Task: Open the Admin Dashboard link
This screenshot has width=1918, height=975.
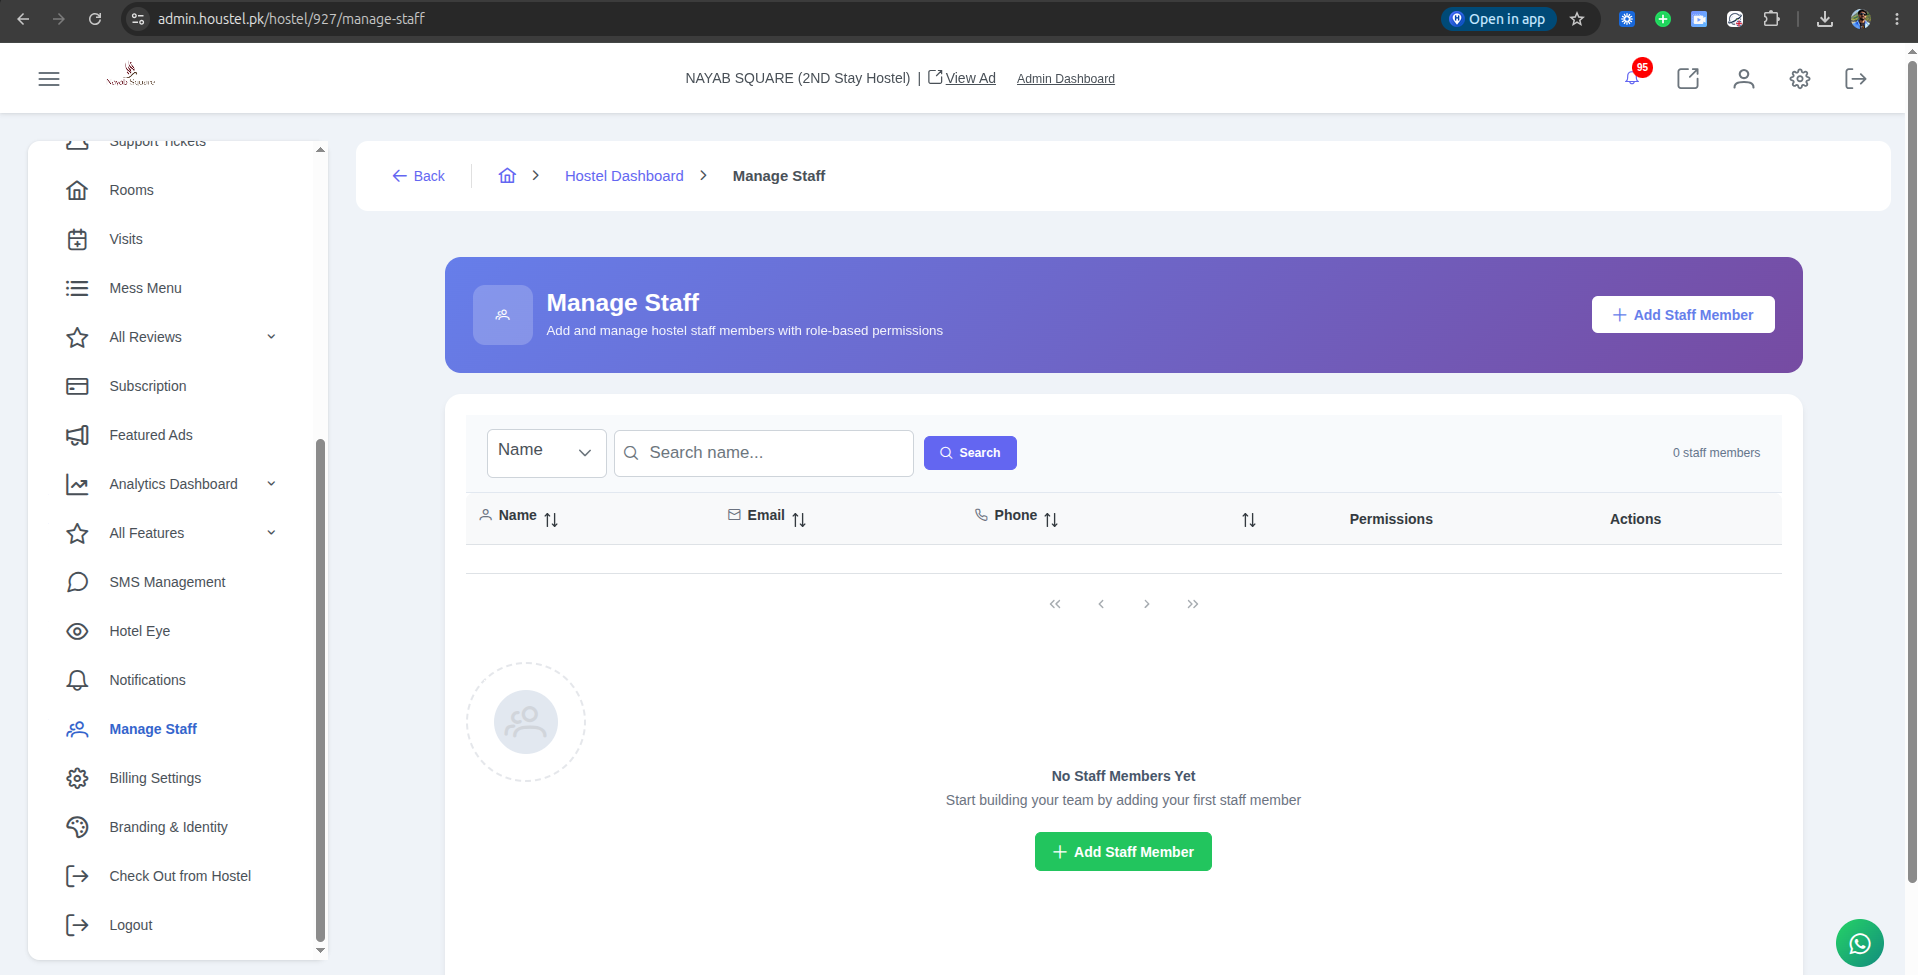Action: tap(1066, 79)
